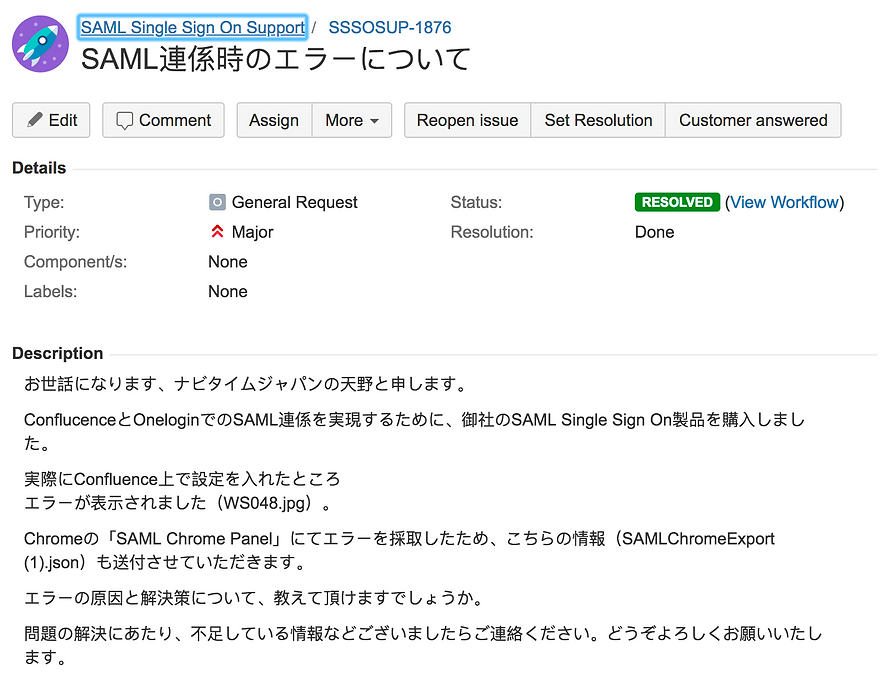Click the Type: field label

tap(44, 202)
